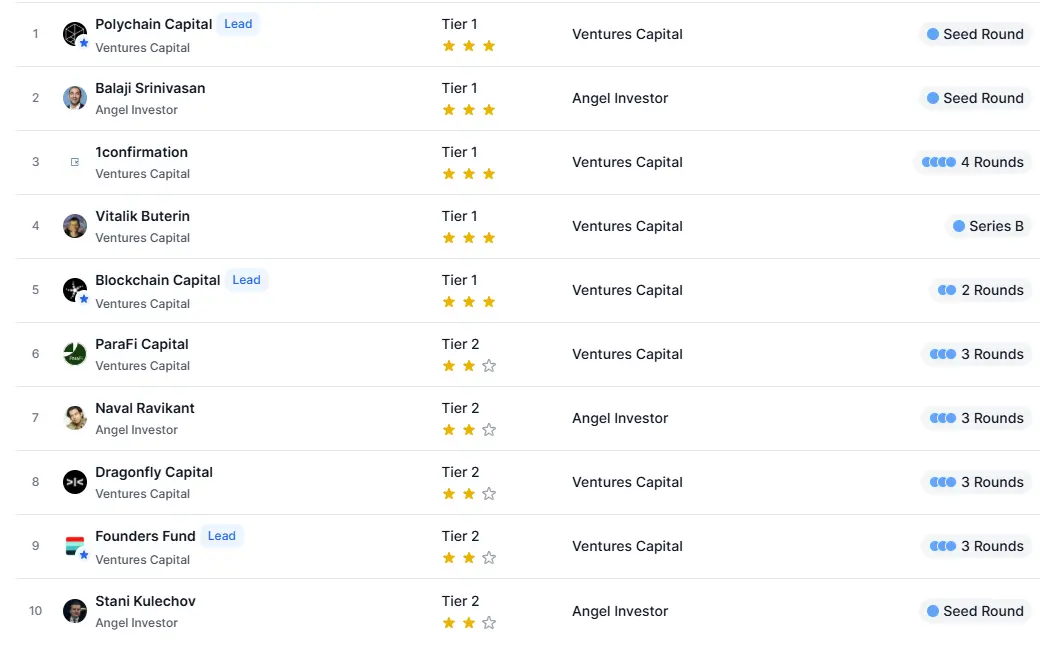
Task: Click the Series B badge for Vitalik Buterin
Action: pyautogui.click(x=988, y=226)
